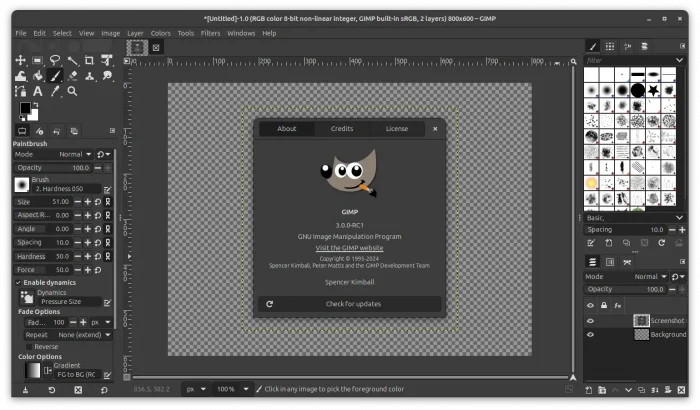Image resolution: width=700 pixels, height=410 pixels.
Task: Select the star-shaped brush in brushes grid
Action: pos(653,90)
